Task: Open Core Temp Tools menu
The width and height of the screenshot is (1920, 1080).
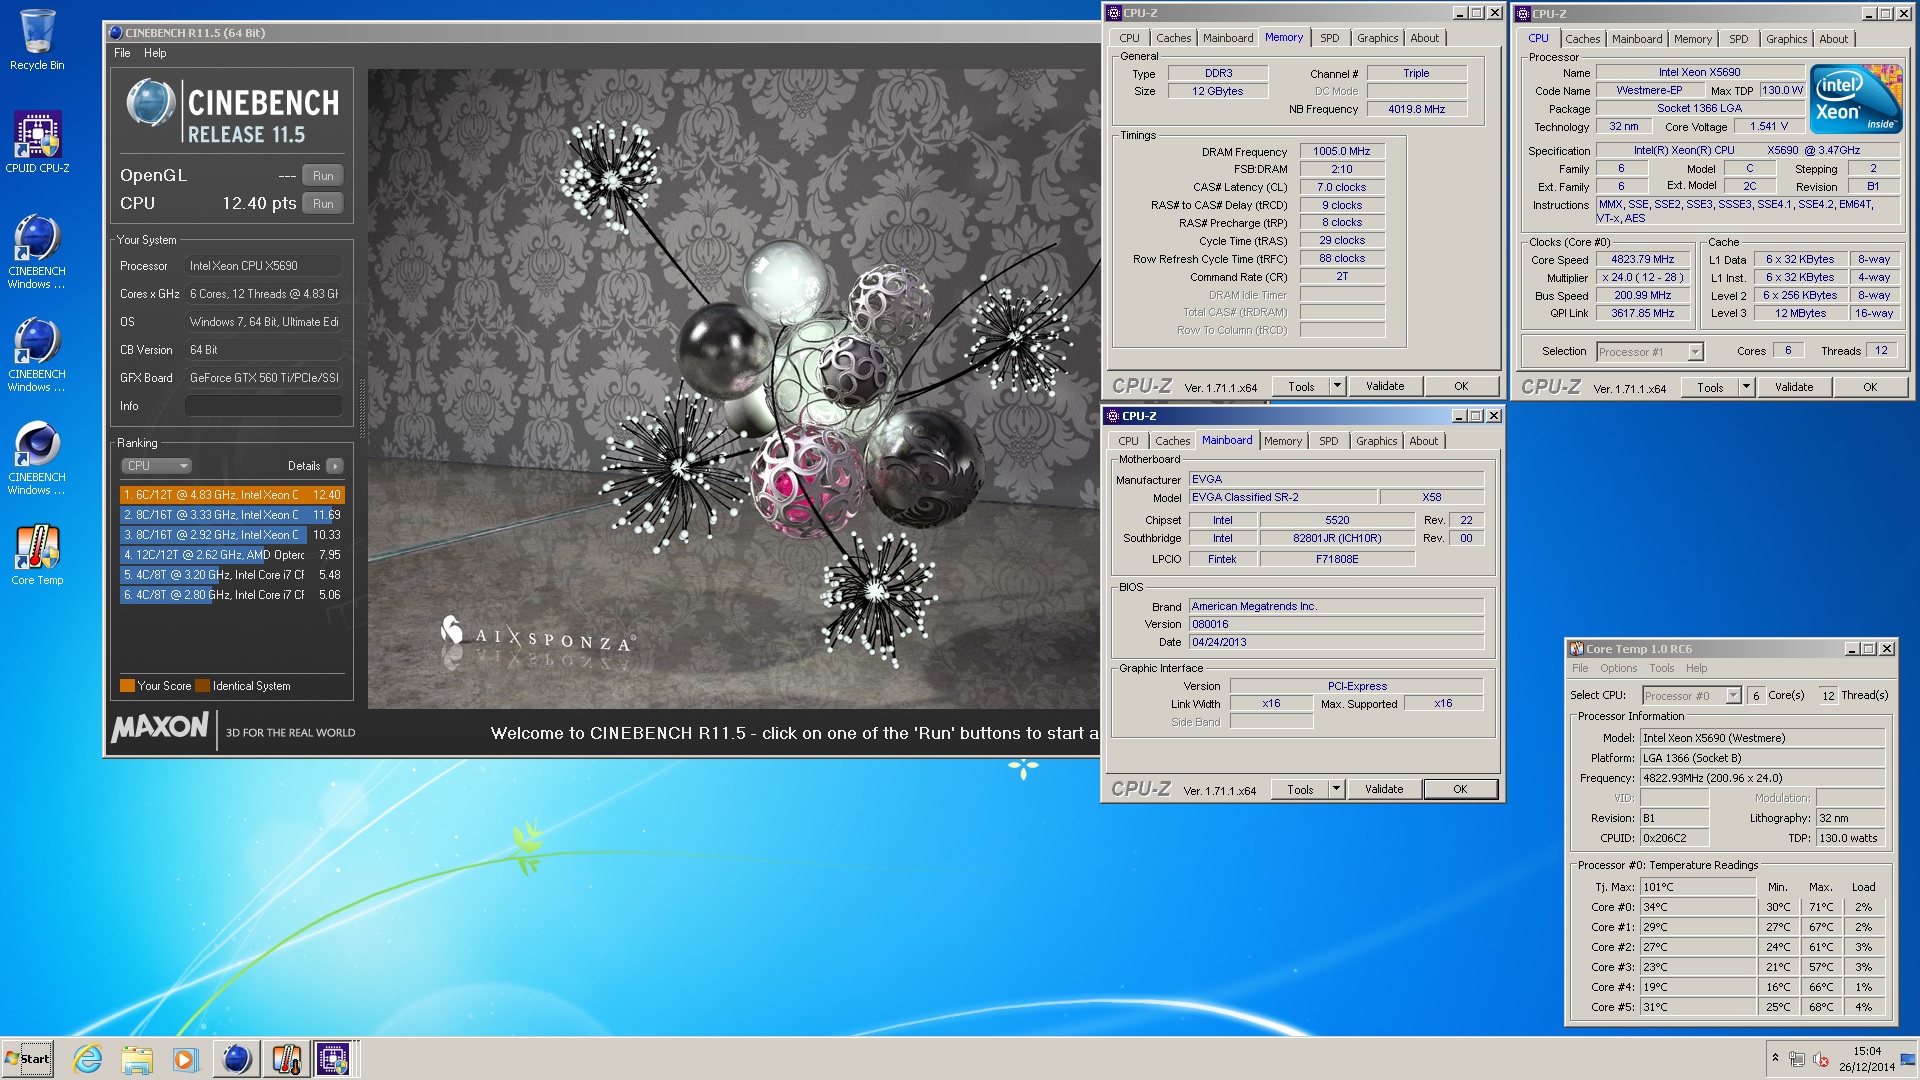Action: 1661,668
